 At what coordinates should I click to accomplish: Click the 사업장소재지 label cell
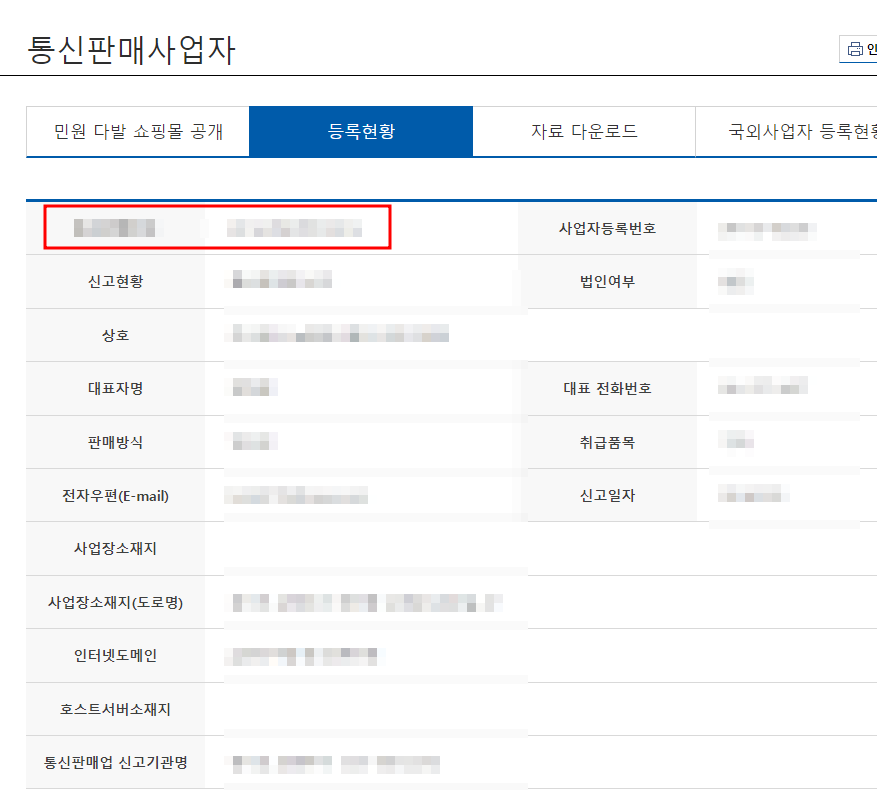click(x=115, y=548)
